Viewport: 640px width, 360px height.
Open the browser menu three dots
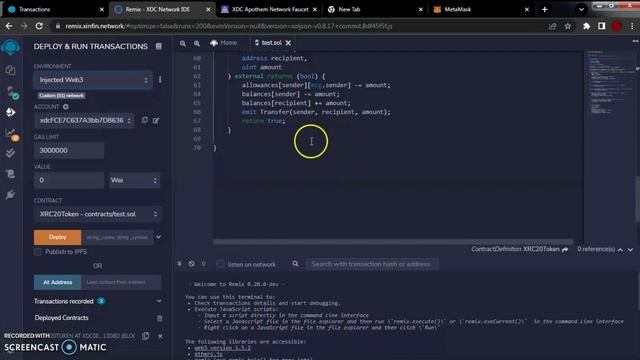[x=632, y=26]
